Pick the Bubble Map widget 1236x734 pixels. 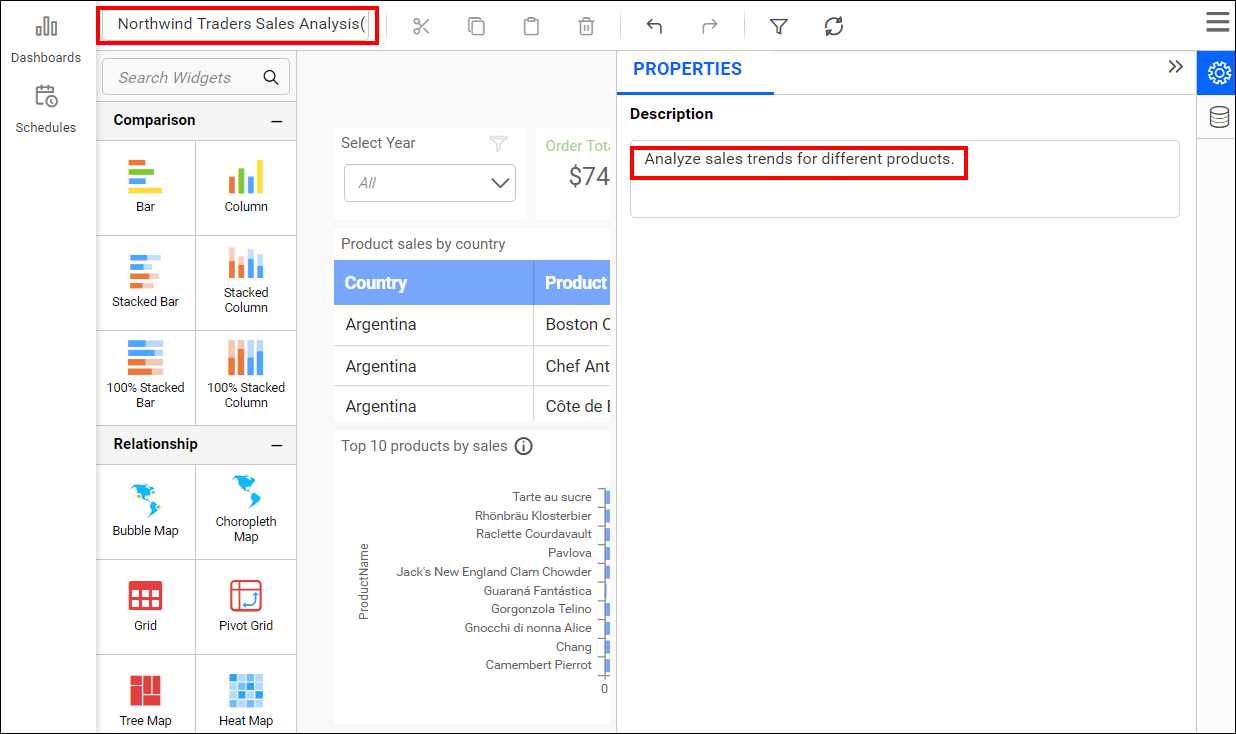(146, 510)
